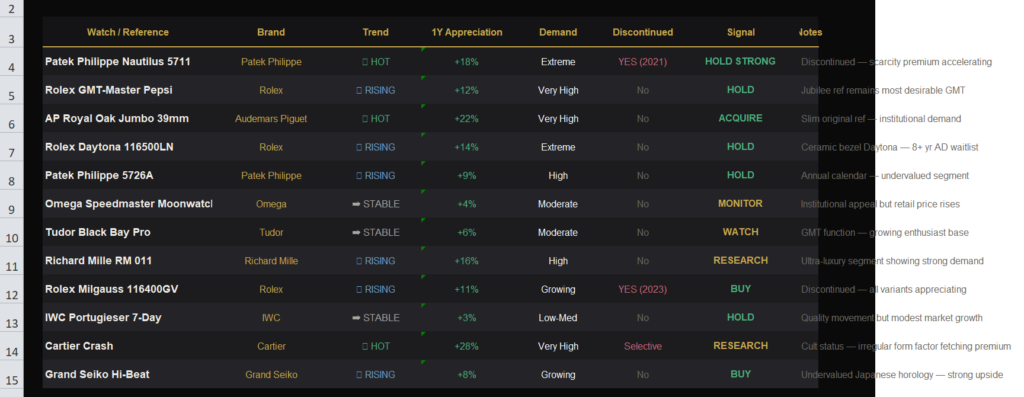The image size is (1024, 397).
Task: Click the +18% appreciation cell
Action: (x=467, y=61)
